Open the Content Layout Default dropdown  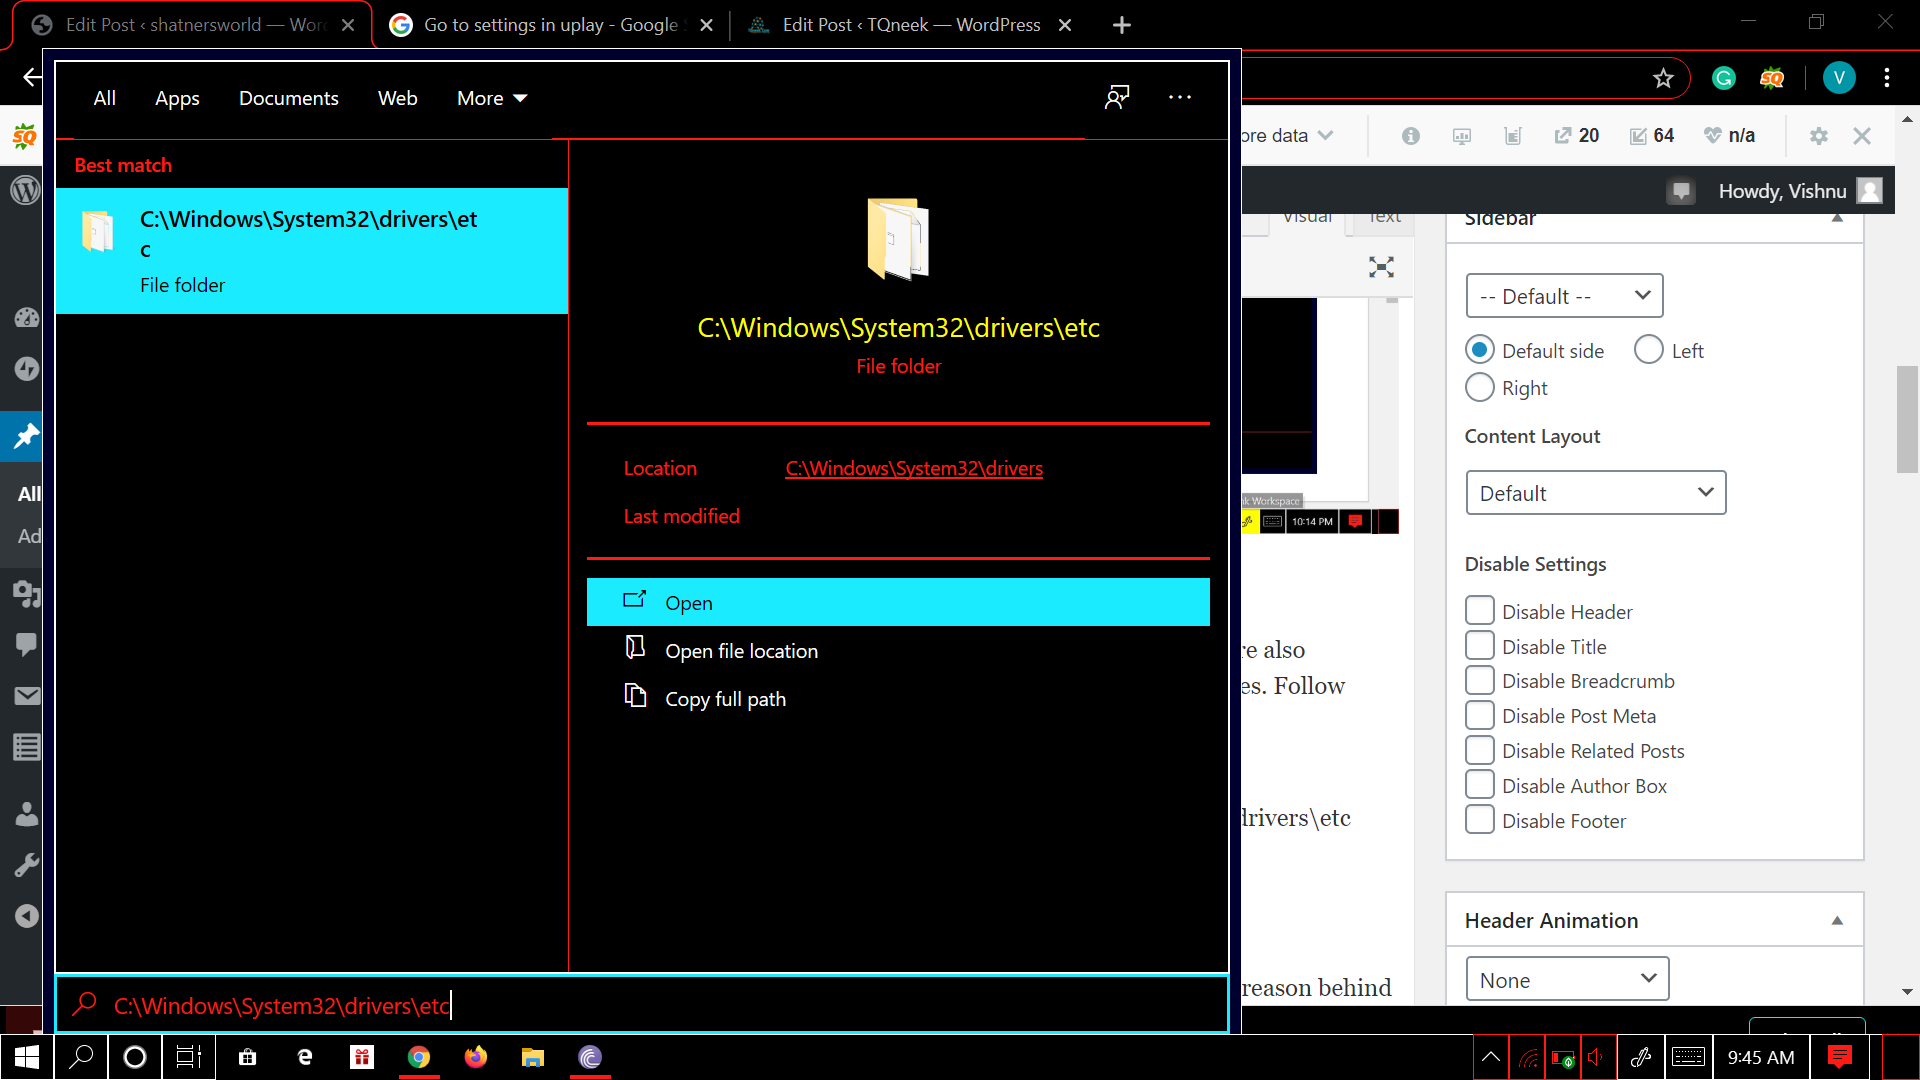(x=1596, y=493)
